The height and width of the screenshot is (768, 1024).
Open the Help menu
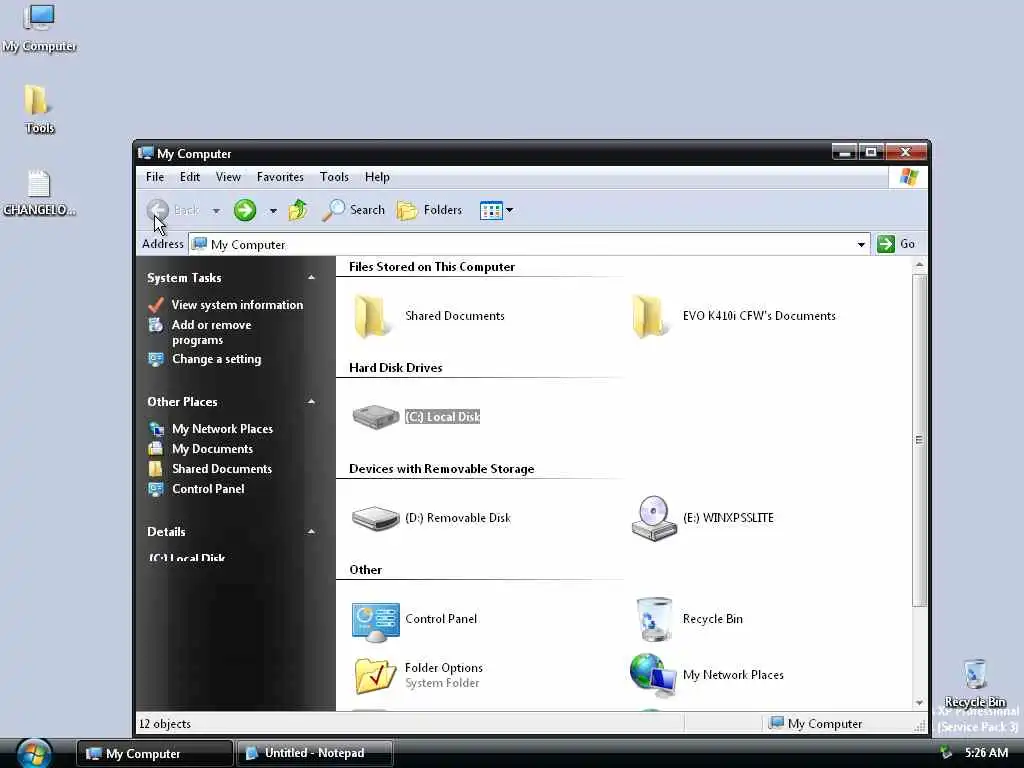click(x=377, y=177)
